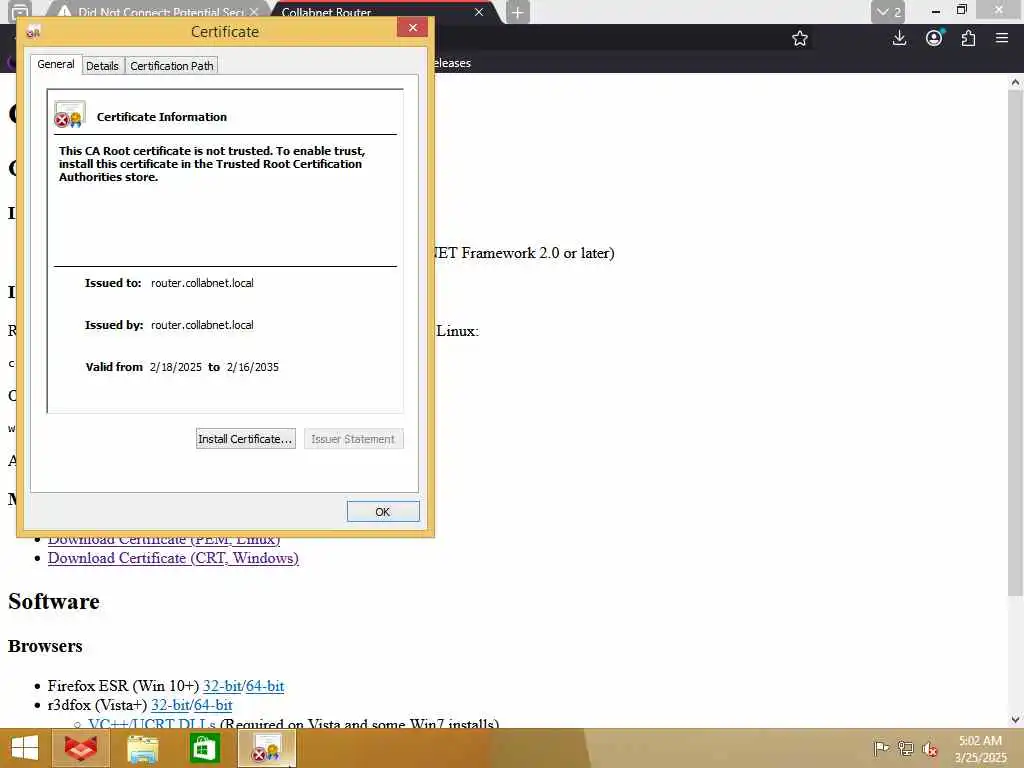The height and width of the screenshot is (768, 1024).
Task: Switch to the Certification Path tab
Action: point(172,66)
